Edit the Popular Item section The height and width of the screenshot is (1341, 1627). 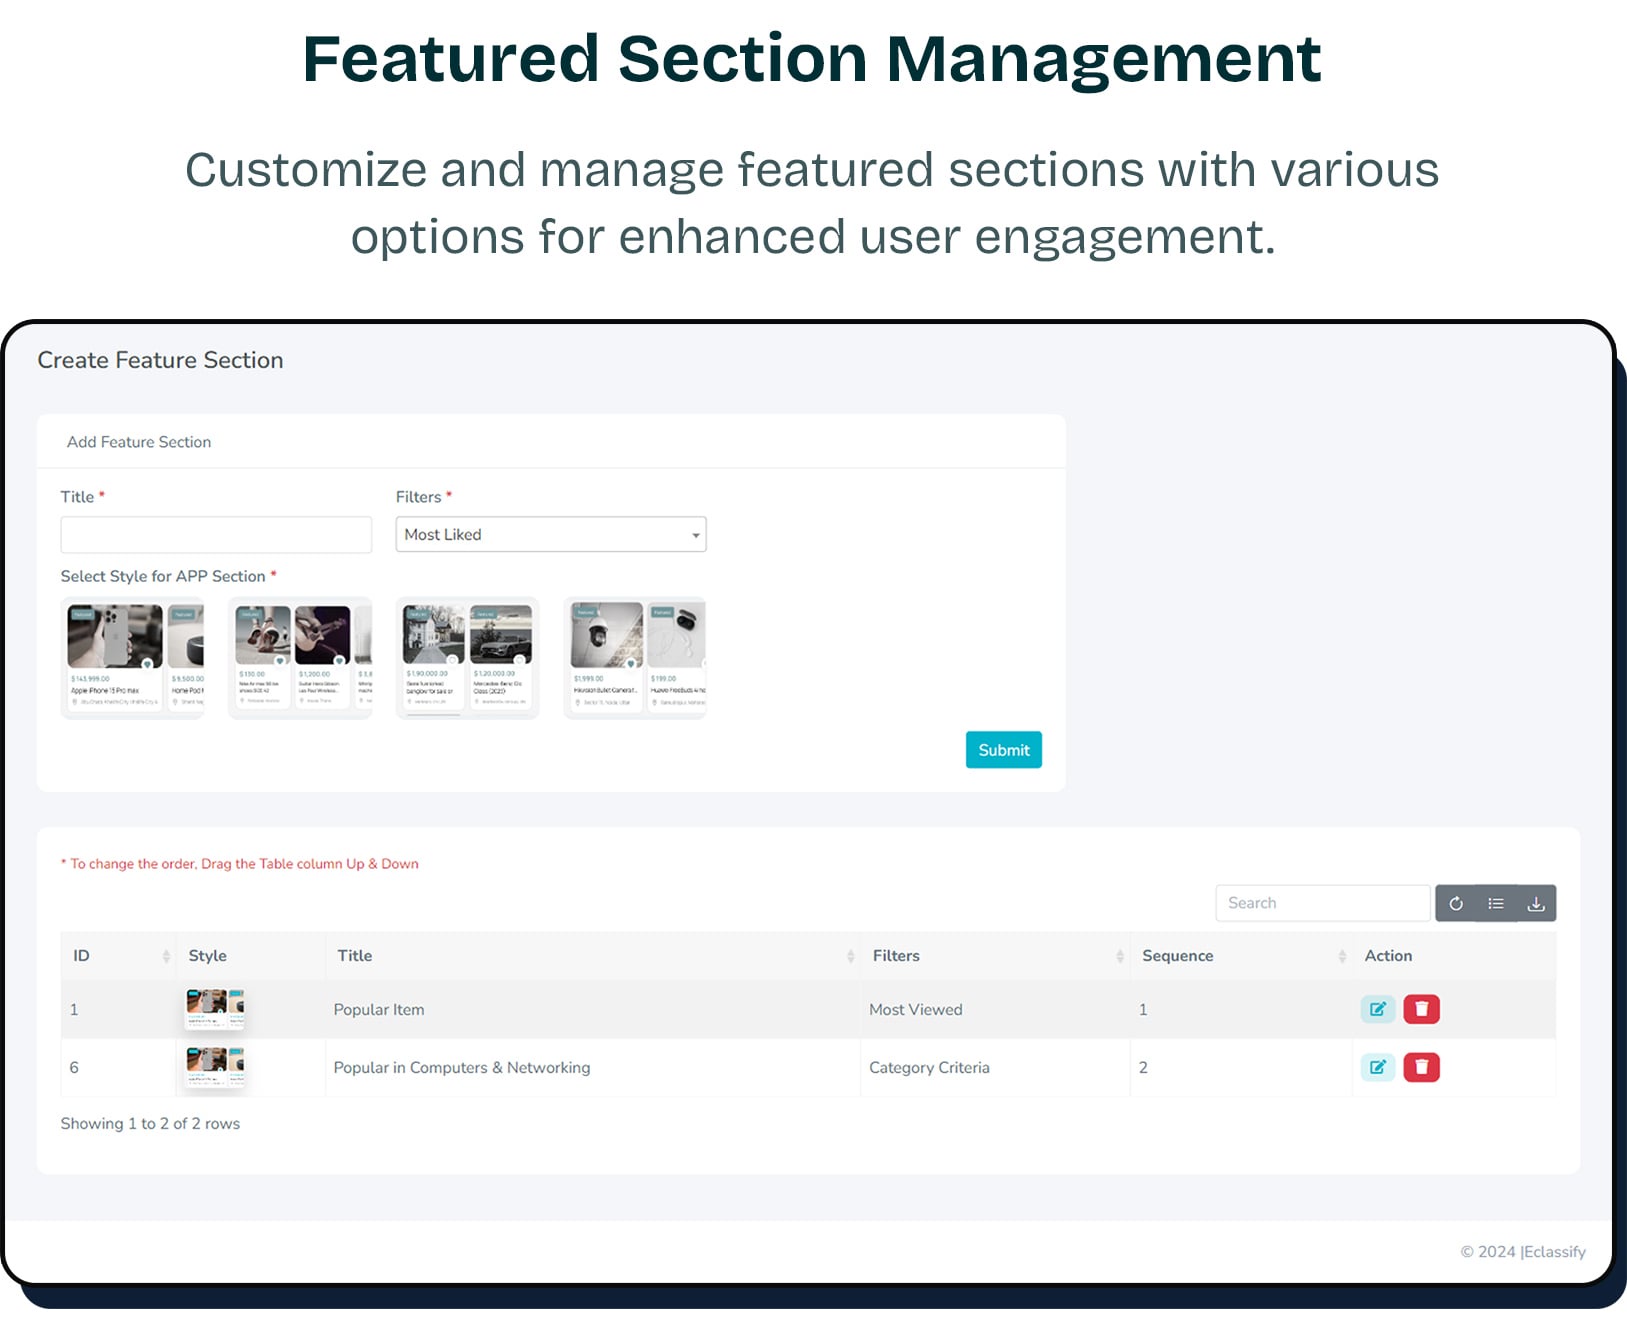[1378, 1009]
